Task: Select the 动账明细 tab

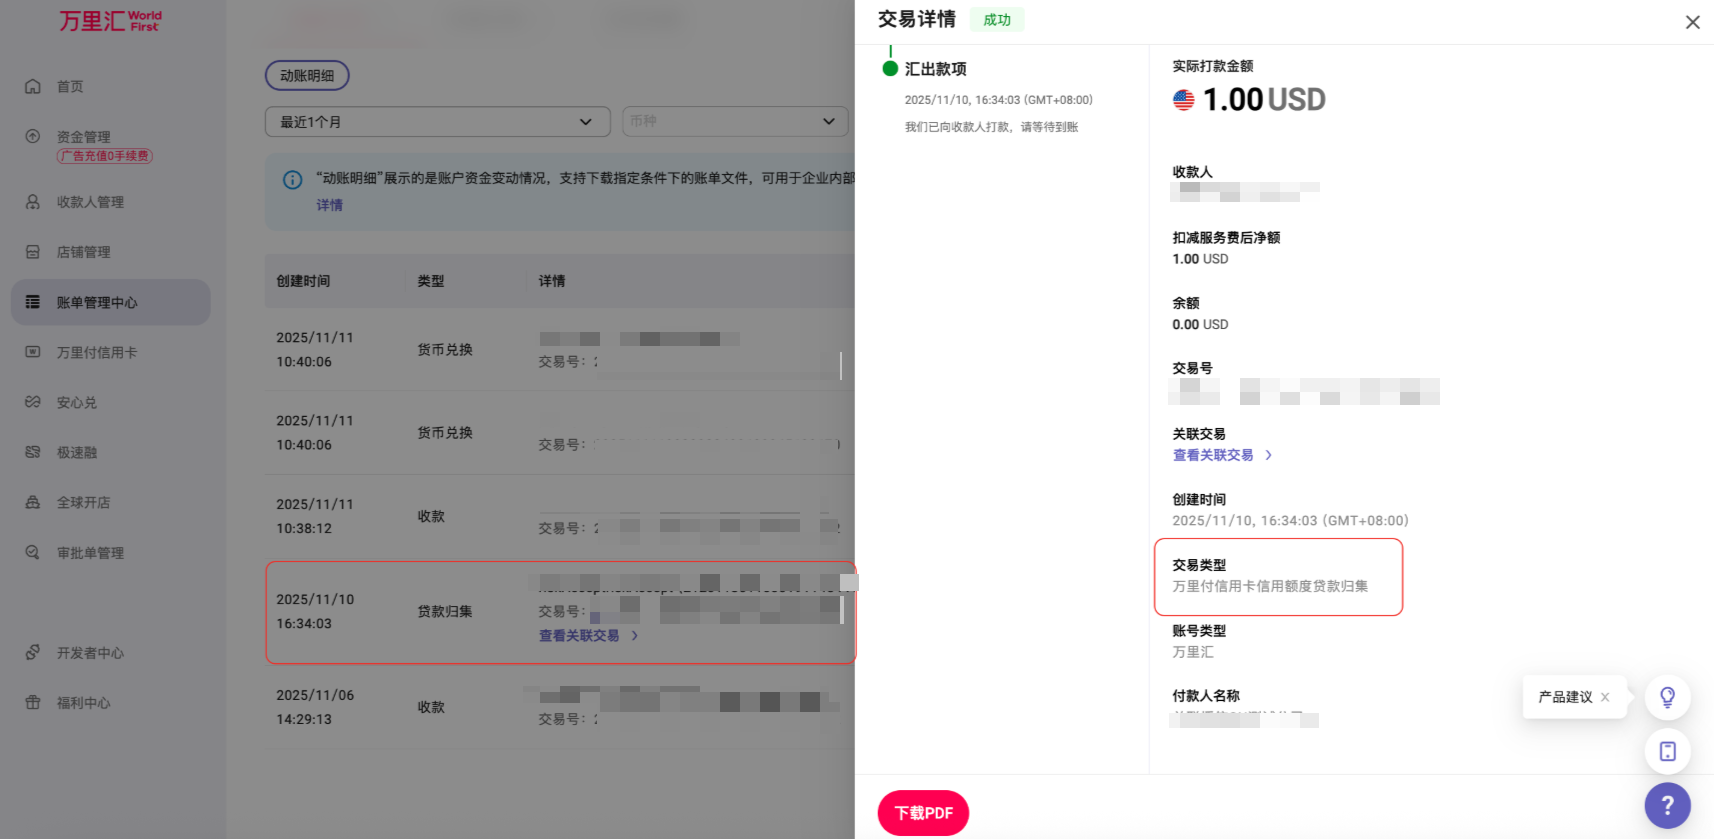Action: coord(307,76)
